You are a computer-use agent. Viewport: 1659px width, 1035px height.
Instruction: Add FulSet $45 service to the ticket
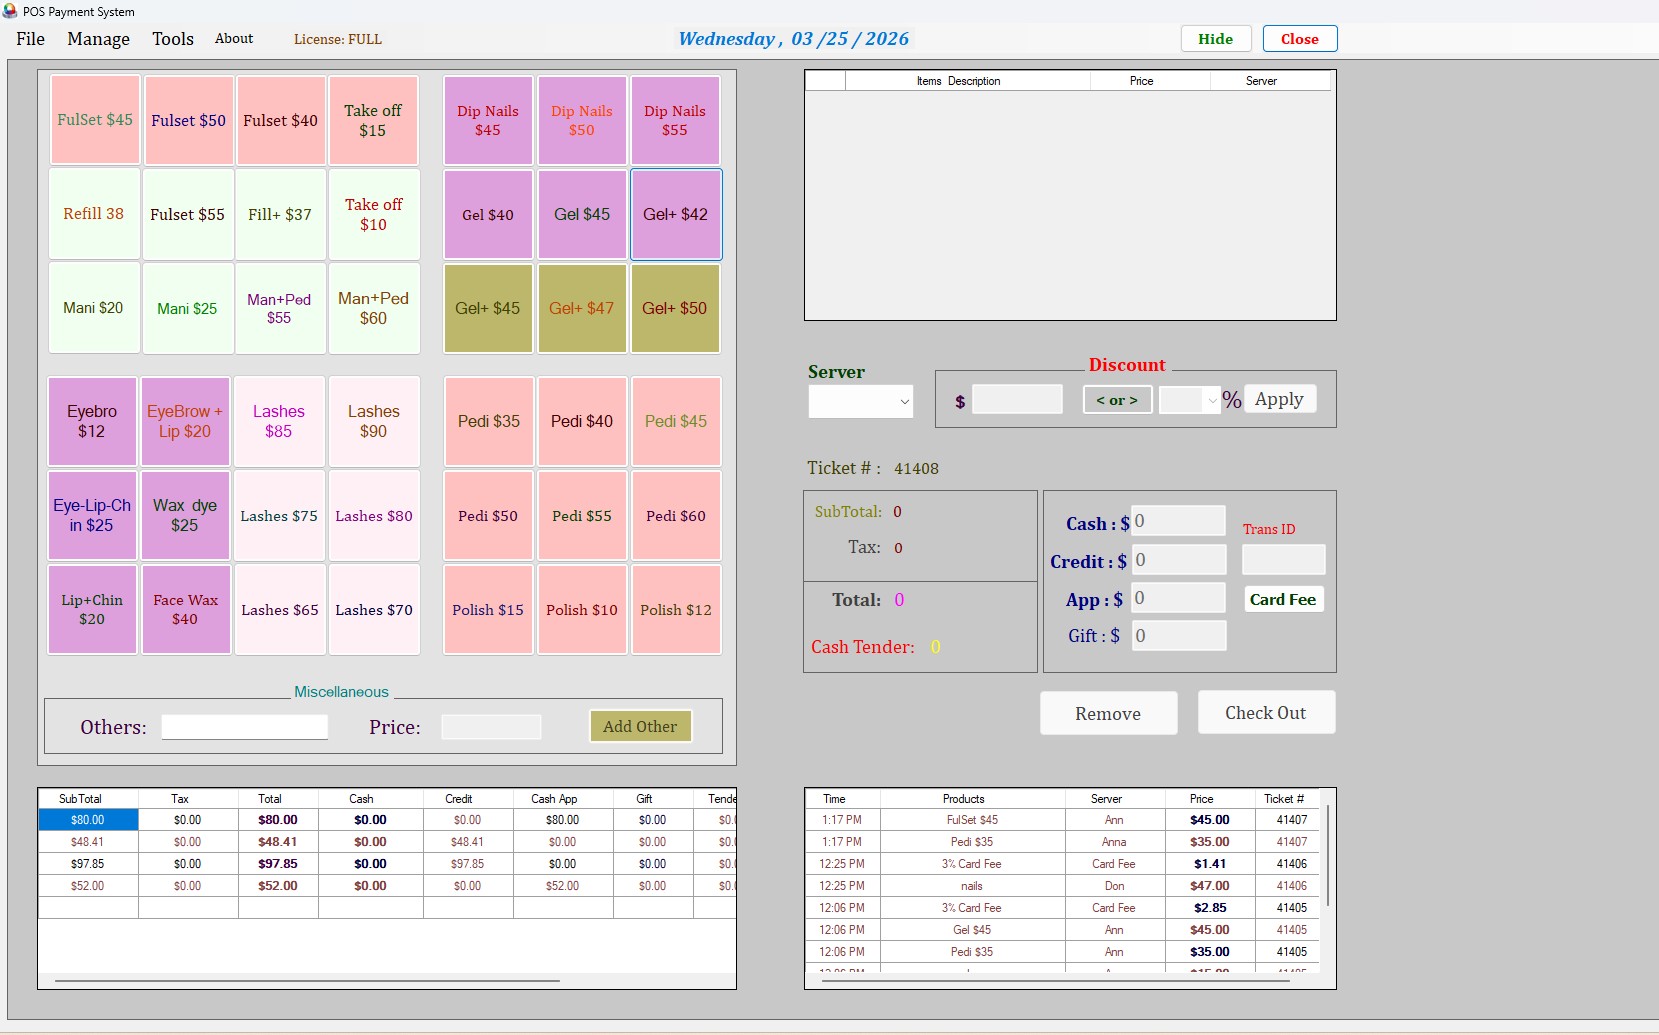(94, 120)
